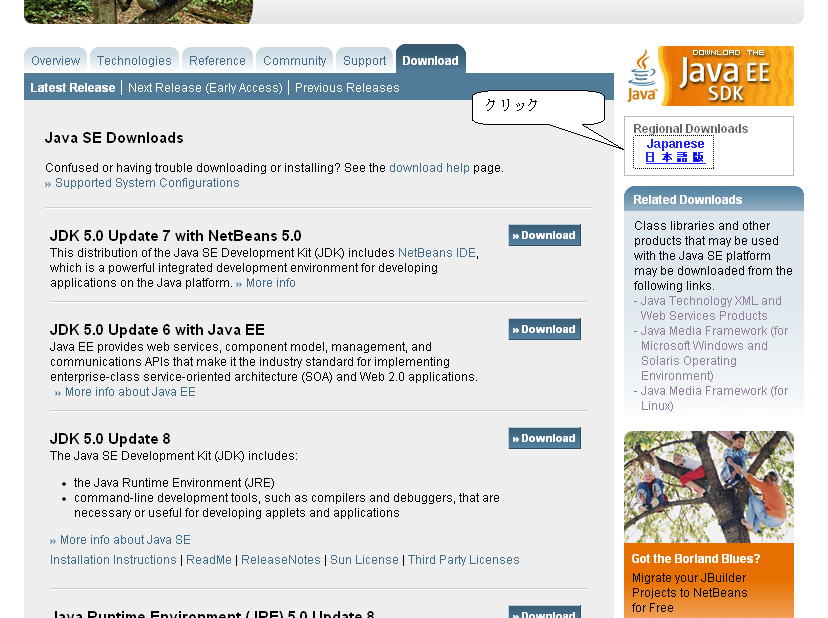Viewport: 828px width, 618px height.
Task: Open Third Party Licenses link
Action: click(464, 560)
